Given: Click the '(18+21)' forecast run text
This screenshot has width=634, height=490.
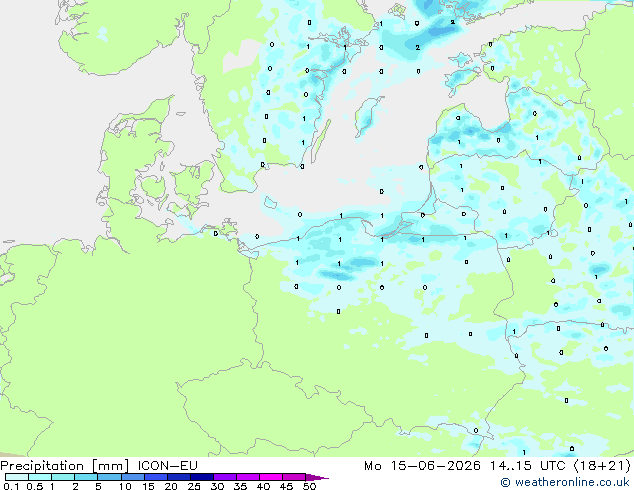Looking at the screenshot, I should [602, 466].
